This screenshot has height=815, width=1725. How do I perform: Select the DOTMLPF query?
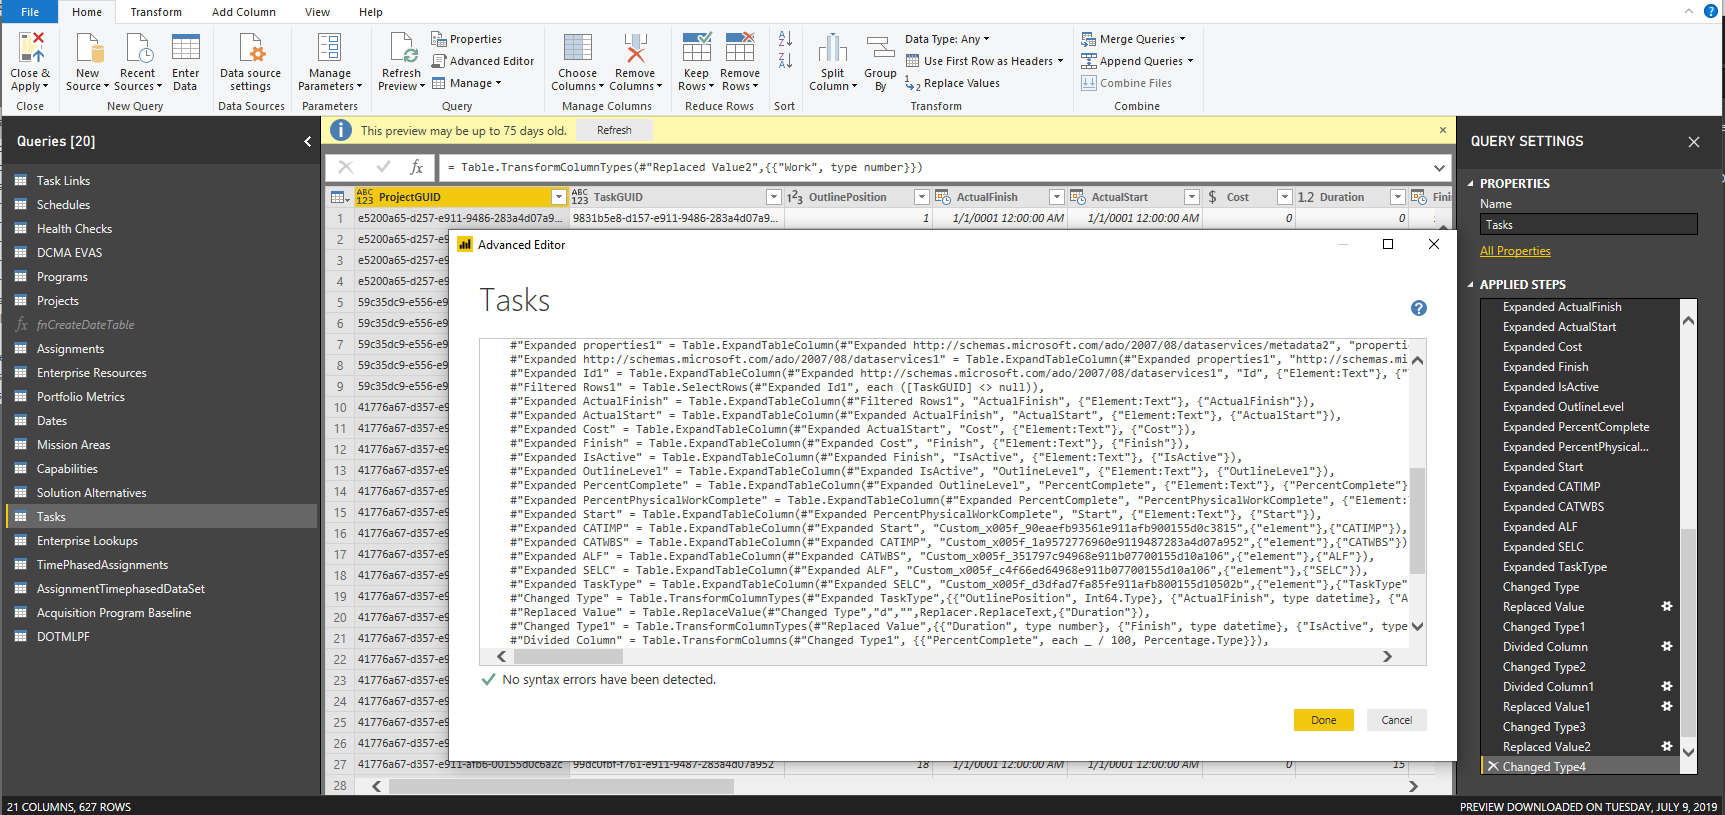pos(63,637)
